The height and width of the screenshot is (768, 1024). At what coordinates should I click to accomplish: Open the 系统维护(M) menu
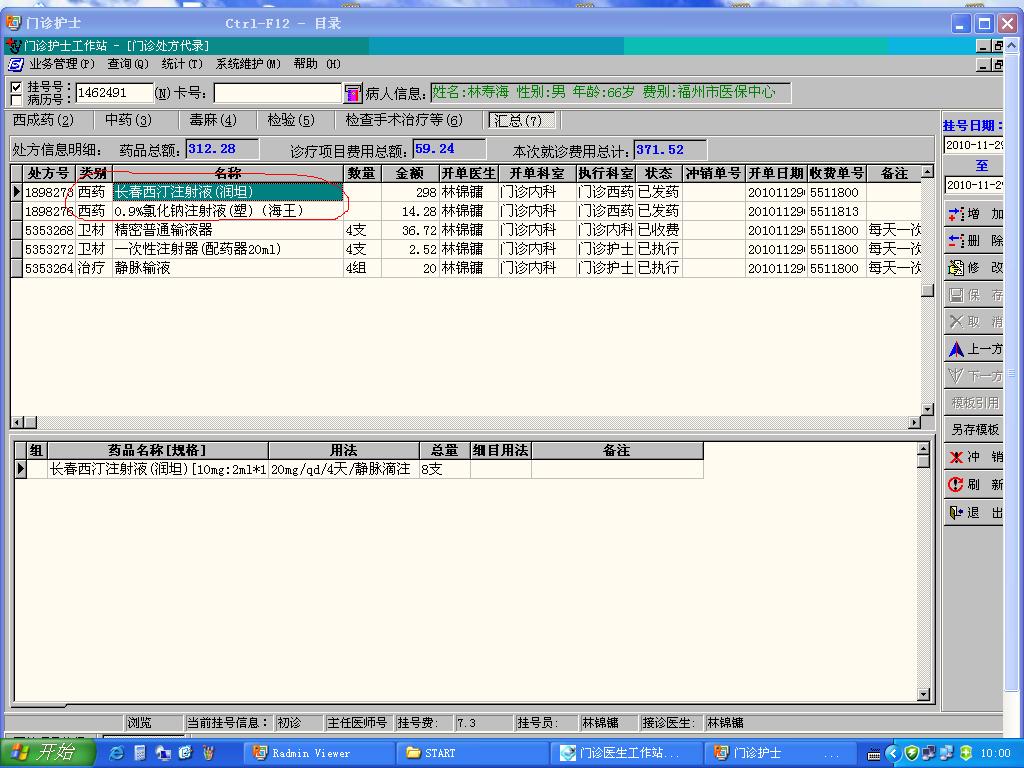[248, 64]
